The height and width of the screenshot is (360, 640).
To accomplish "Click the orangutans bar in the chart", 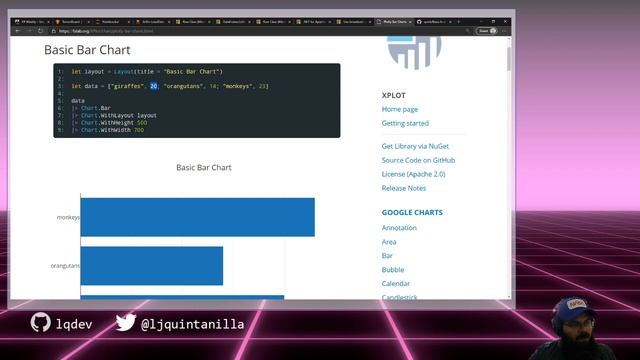I will pos(152,266).
